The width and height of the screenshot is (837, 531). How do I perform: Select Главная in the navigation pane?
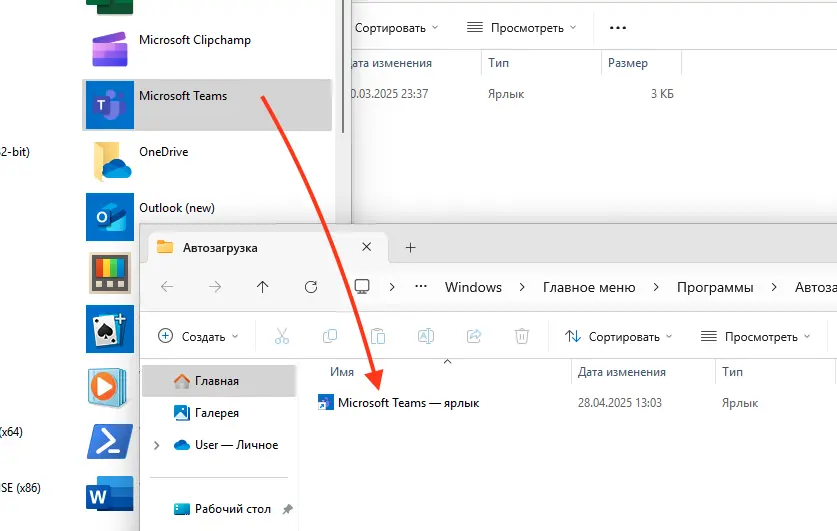[219, 381]
